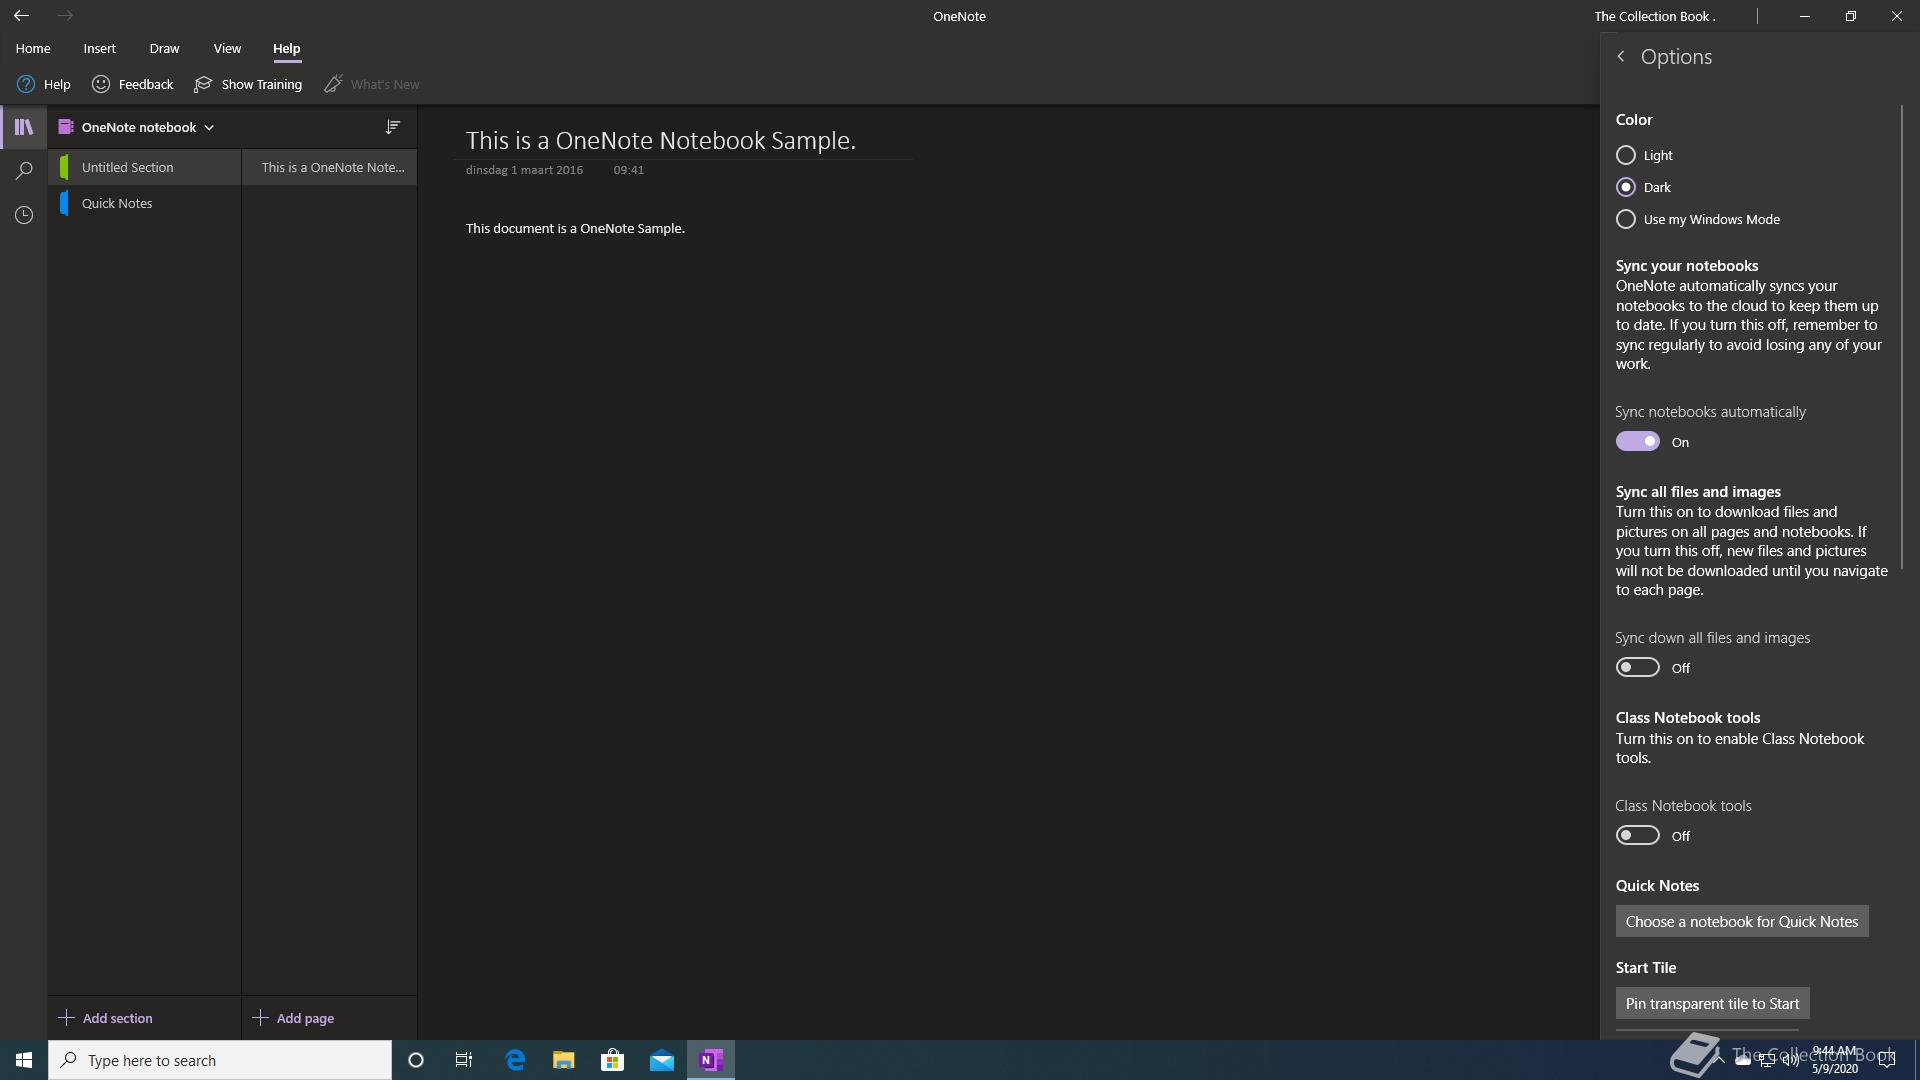Select Use my Windows Mode option
This screenshot has height=1080, width=1920.
[x=1626, y=219]
